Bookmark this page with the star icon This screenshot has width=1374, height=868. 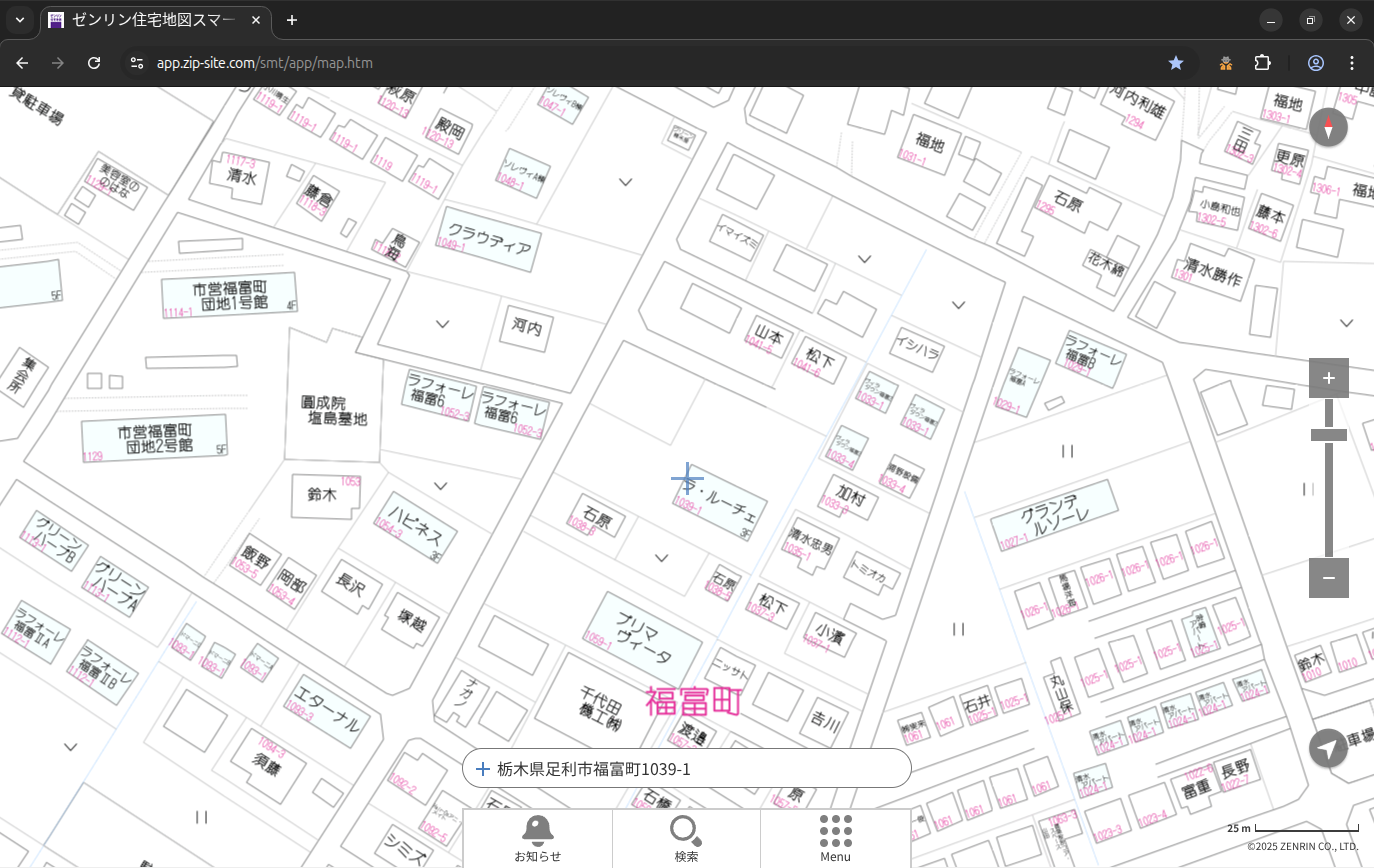click(1176, 63)
